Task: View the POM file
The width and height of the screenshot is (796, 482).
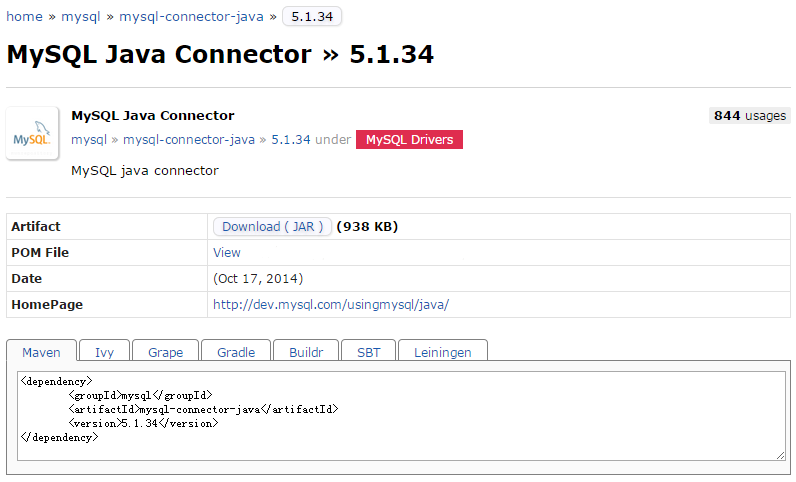Action: pyautogui.click(x=227, y=253)
